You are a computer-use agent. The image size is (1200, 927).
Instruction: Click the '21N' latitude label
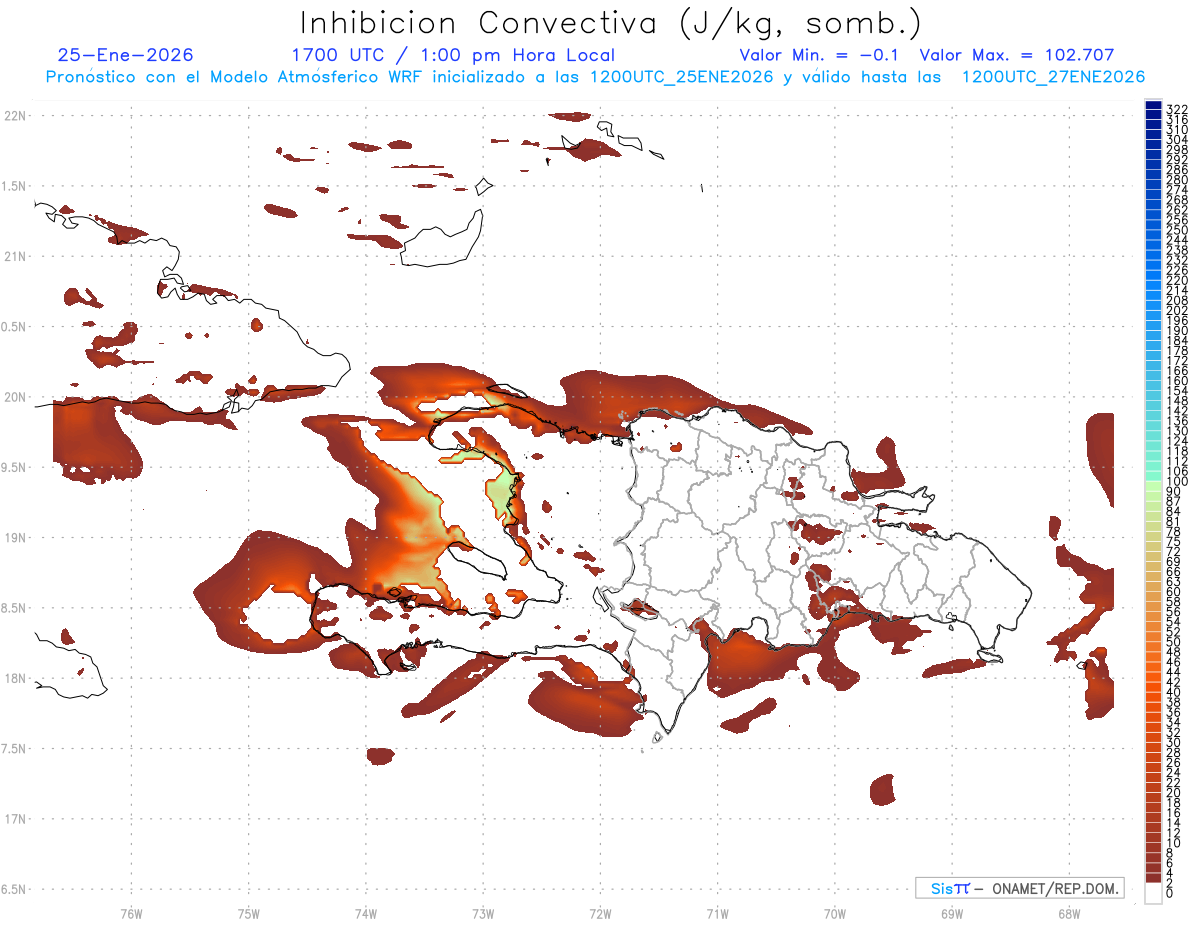pos(16,256)
